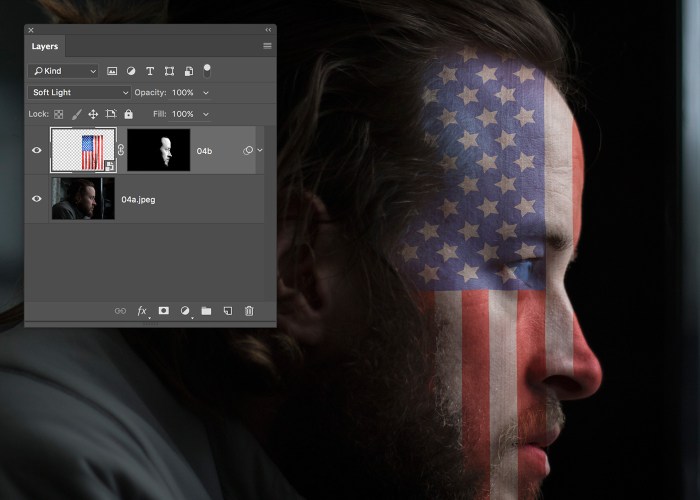
Task: Select the 04b flag layer thumbnail
Action: (83, 150)
